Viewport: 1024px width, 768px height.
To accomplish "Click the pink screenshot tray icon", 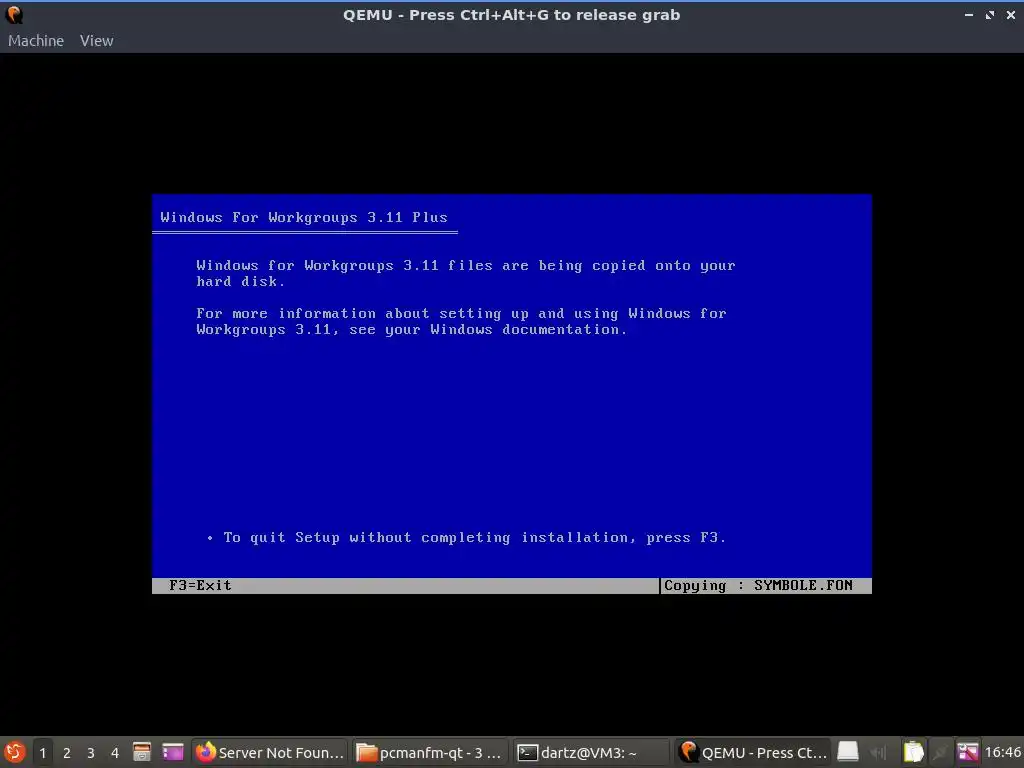I will tap(968, 752).
